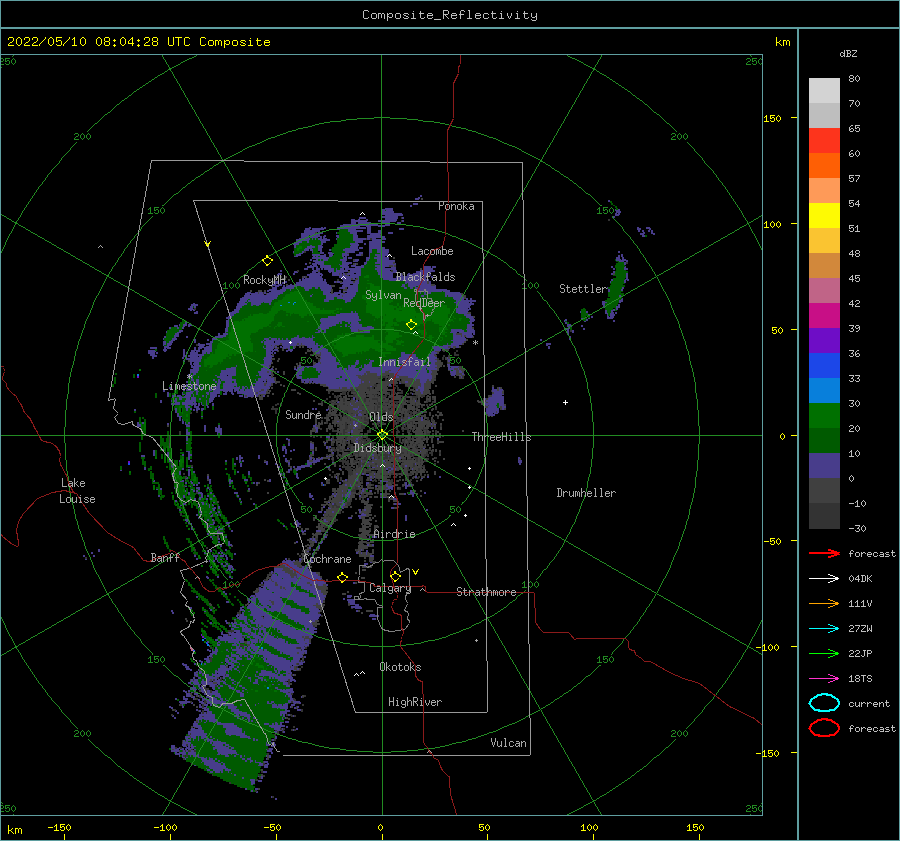Pick the indigo 0-10 dBZ swatch
The height and width of the screenshot is (841, 900).
pos(824,466)
